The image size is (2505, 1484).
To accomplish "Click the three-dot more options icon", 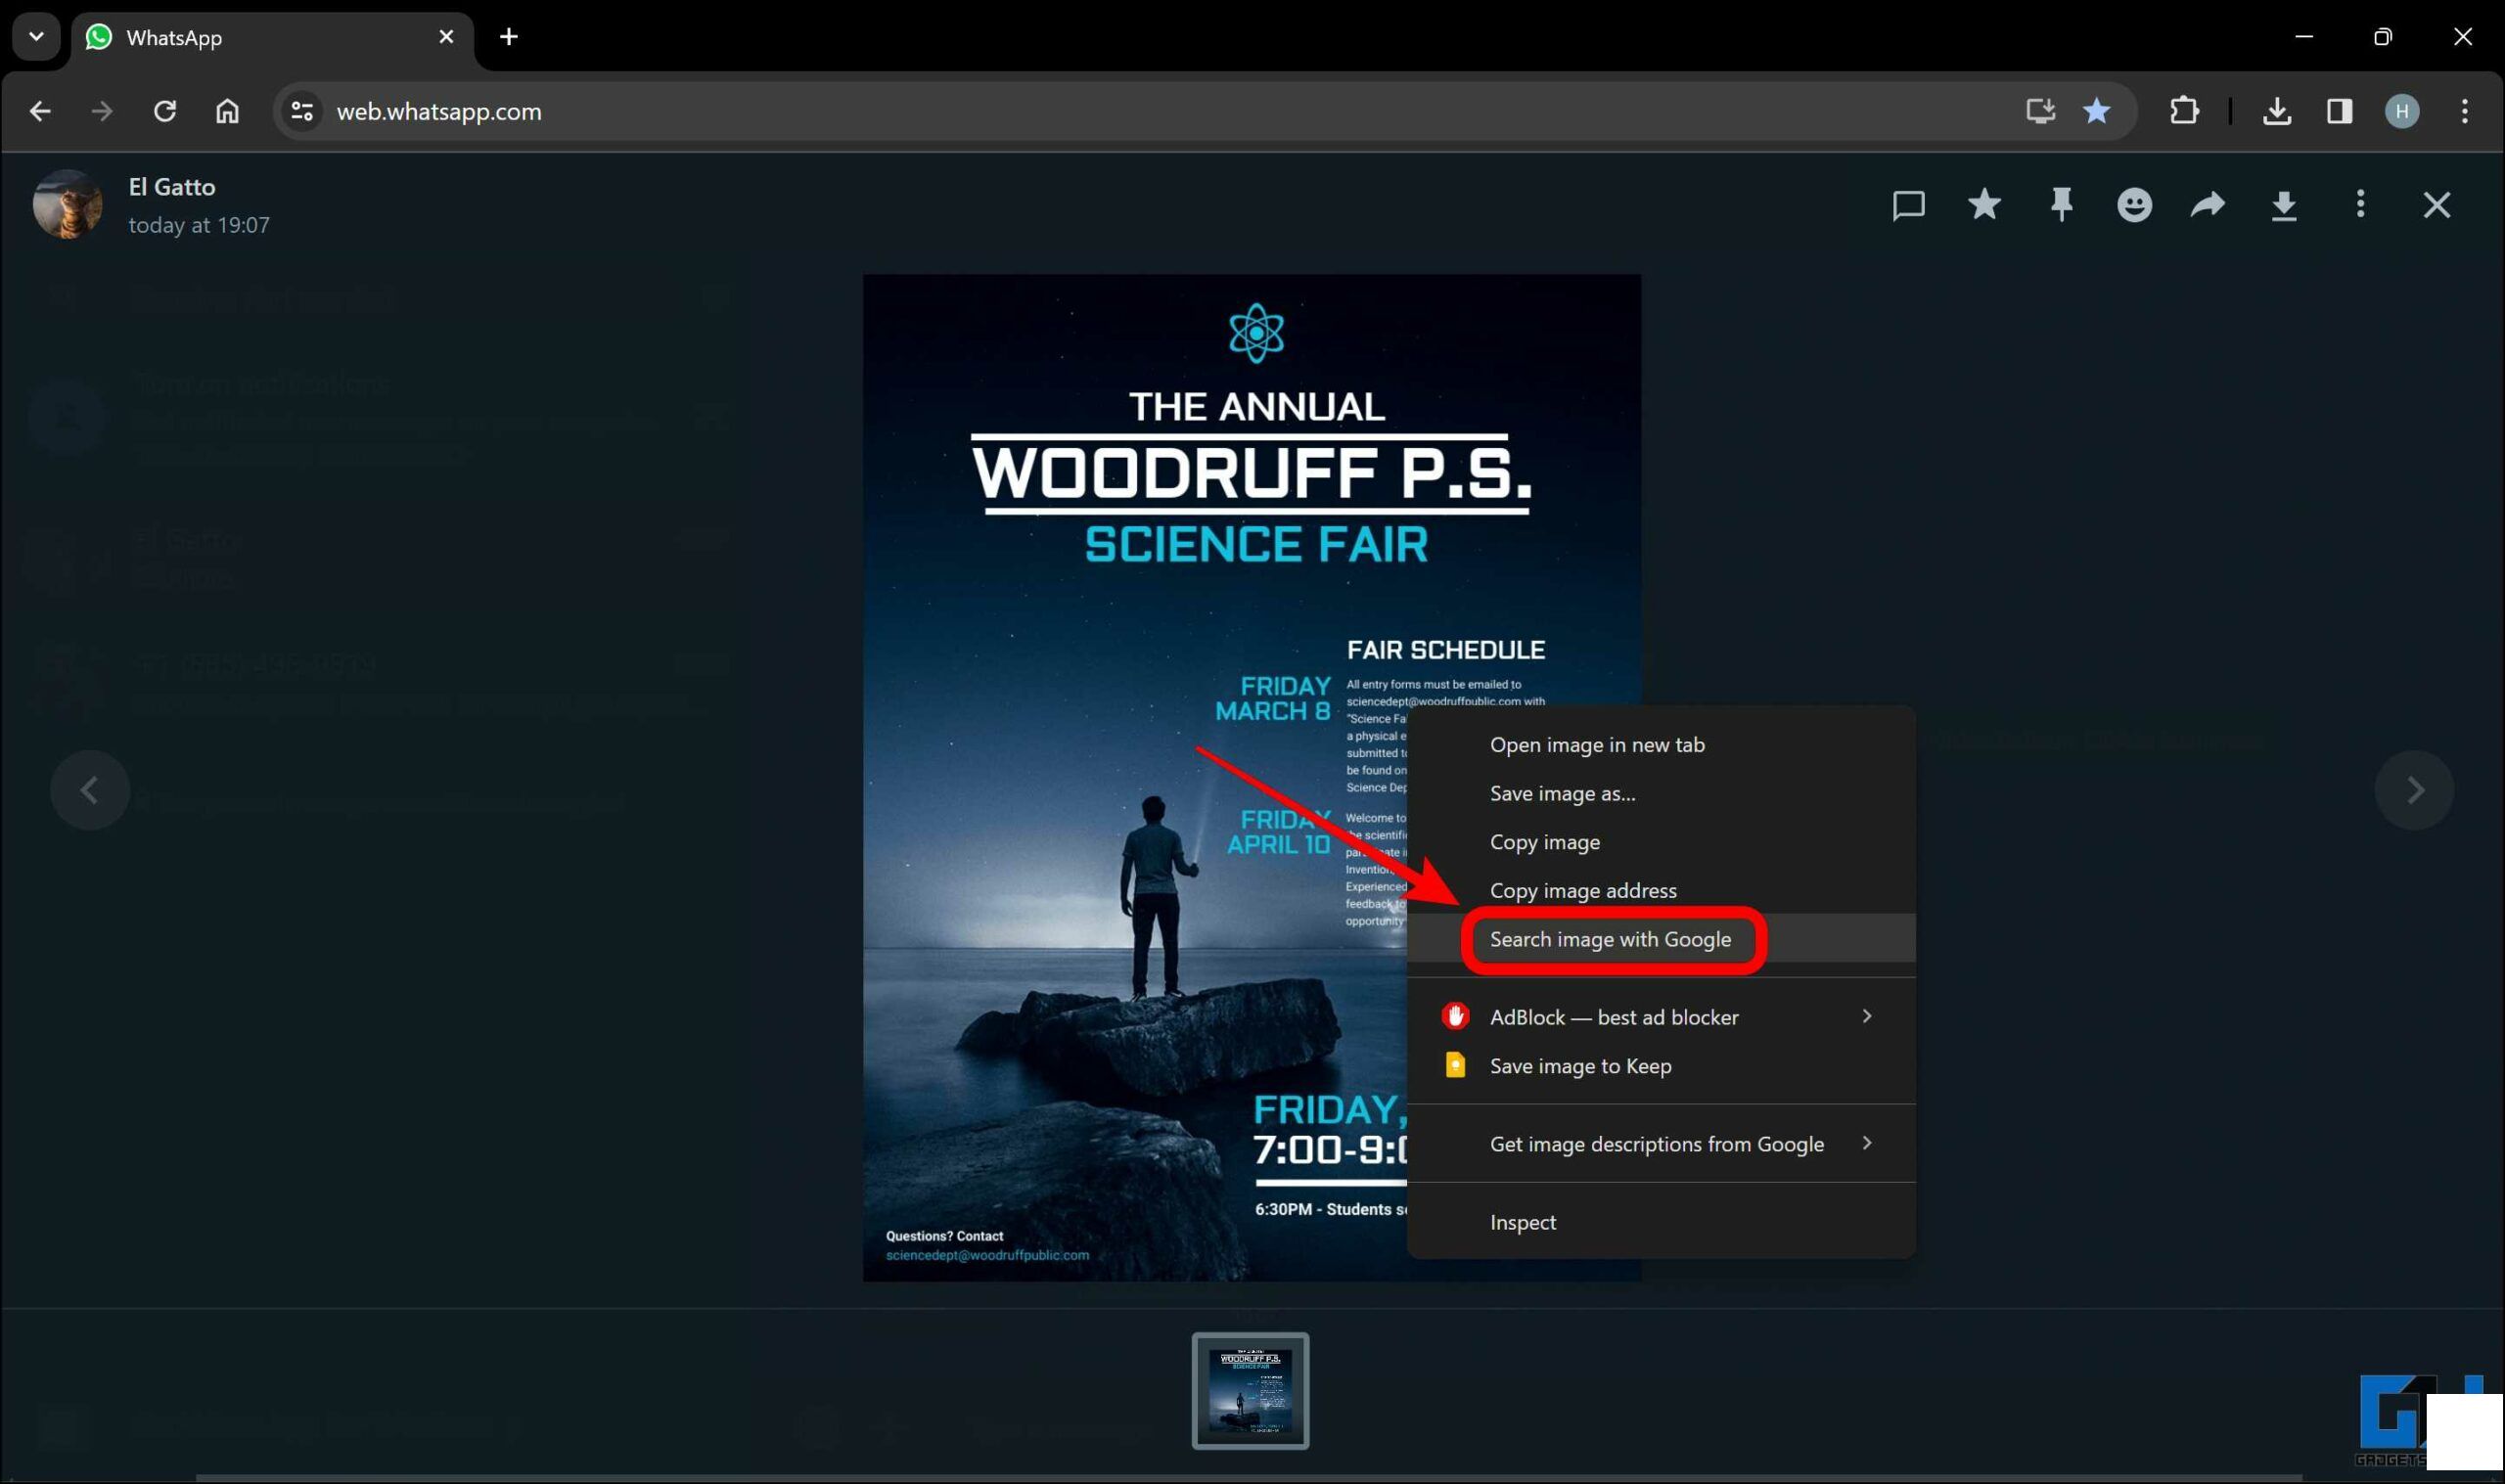I will pyautogui.click(x=2362, y=204).
